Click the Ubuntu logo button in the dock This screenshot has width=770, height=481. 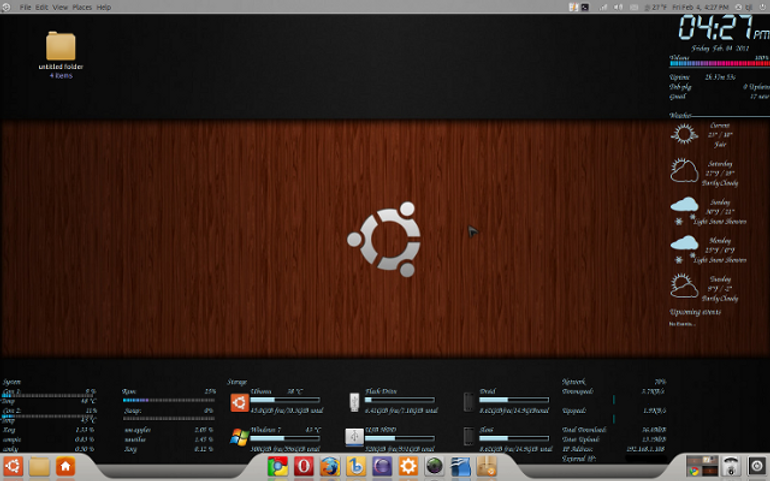13,466
